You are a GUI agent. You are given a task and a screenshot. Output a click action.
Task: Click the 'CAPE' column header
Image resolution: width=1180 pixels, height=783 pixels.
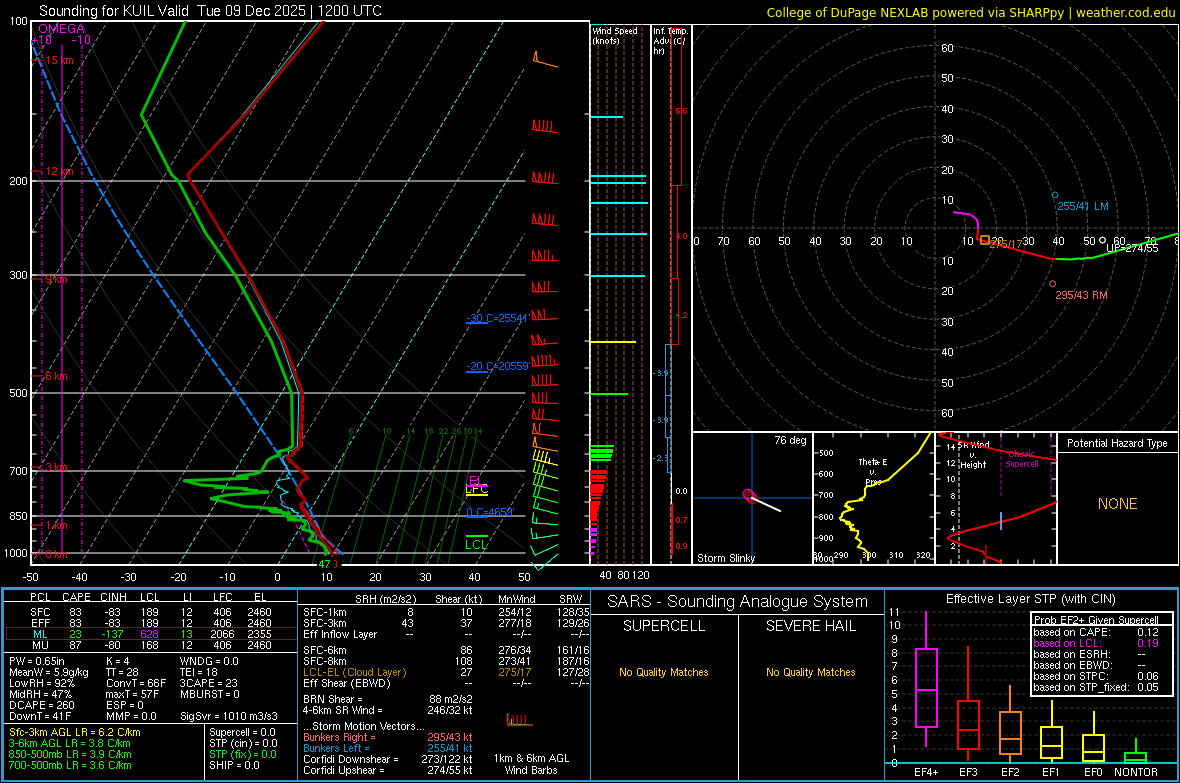click(76, 597)
